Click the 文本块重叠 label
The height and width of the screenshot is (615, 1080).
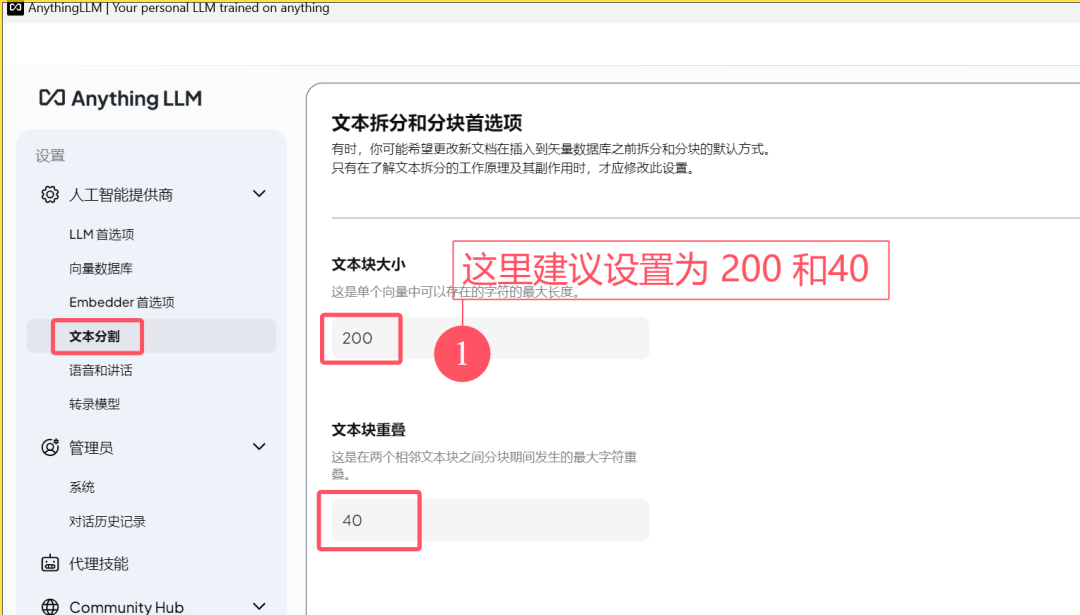368,430
